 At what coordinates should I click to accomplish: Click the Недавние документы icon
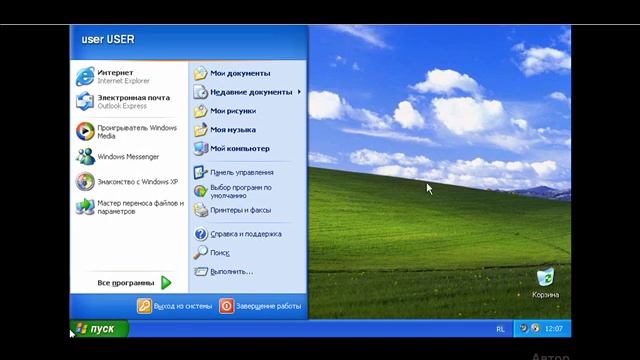click(x=200, y=92)
